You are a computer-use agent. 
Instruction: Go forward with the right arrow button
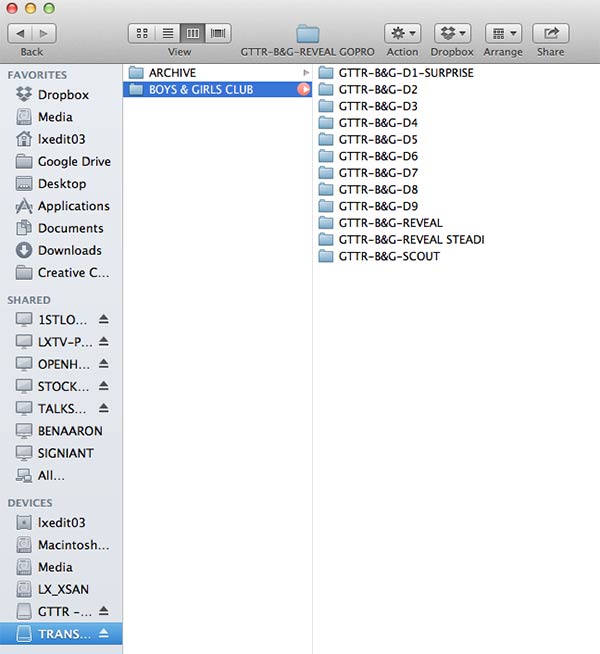44,33
